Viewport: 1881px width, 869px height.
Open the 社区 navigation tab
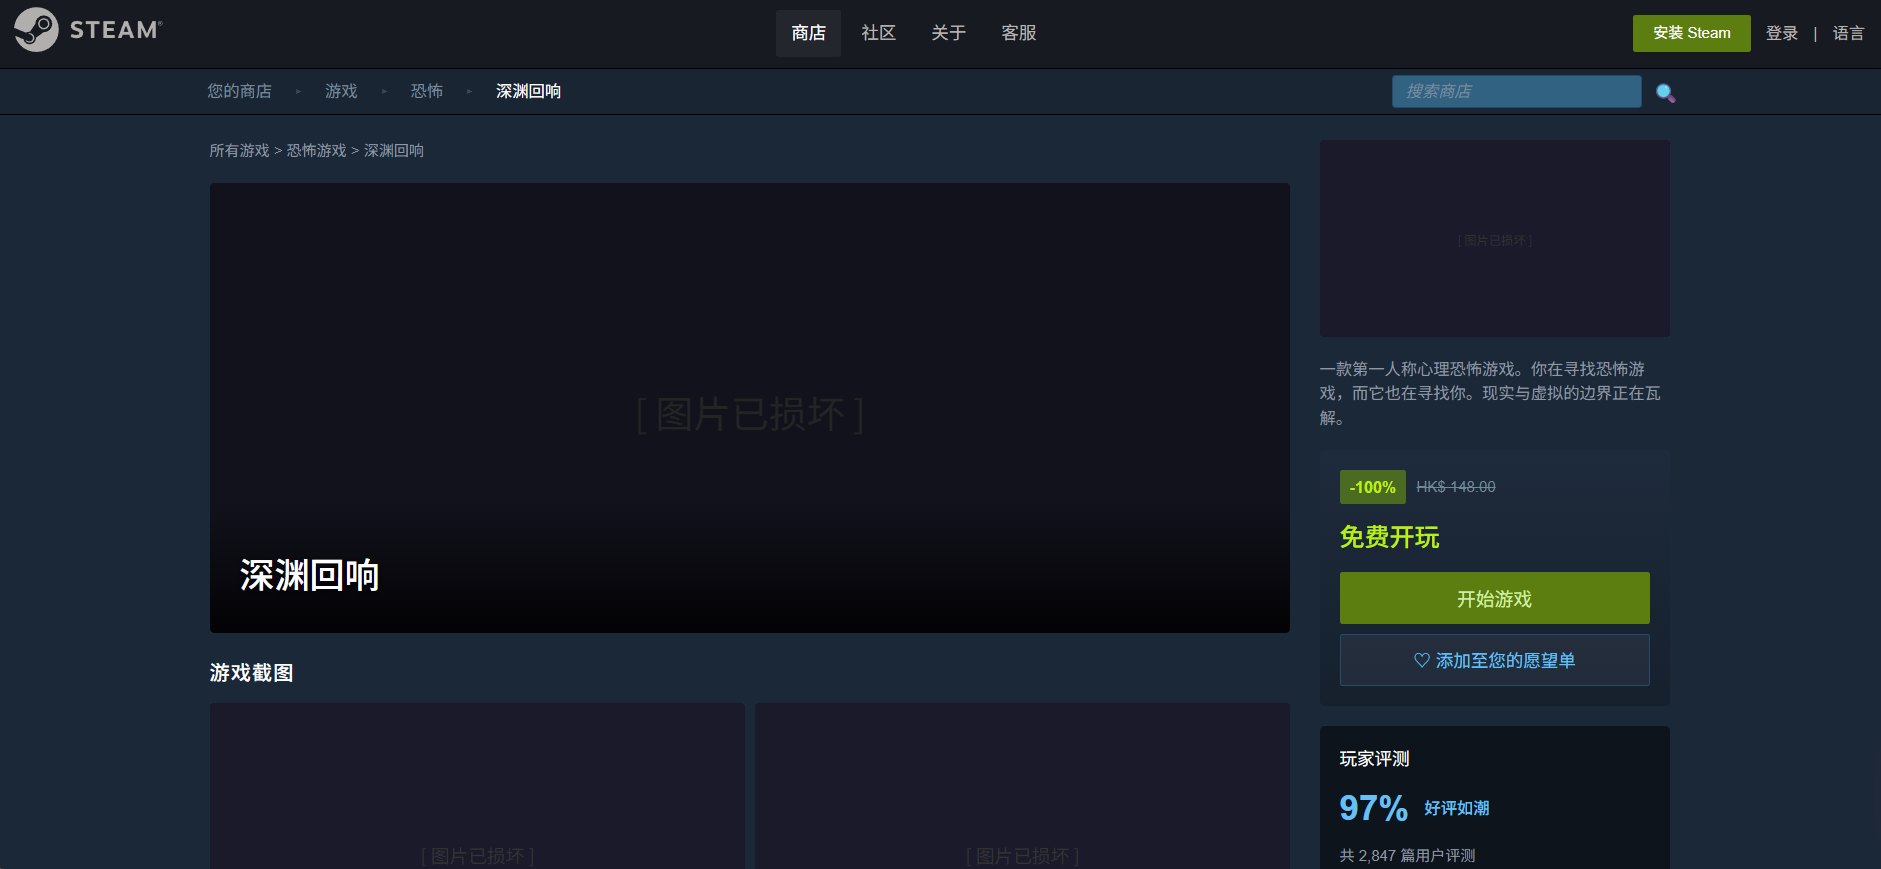[x=878, y=33]
